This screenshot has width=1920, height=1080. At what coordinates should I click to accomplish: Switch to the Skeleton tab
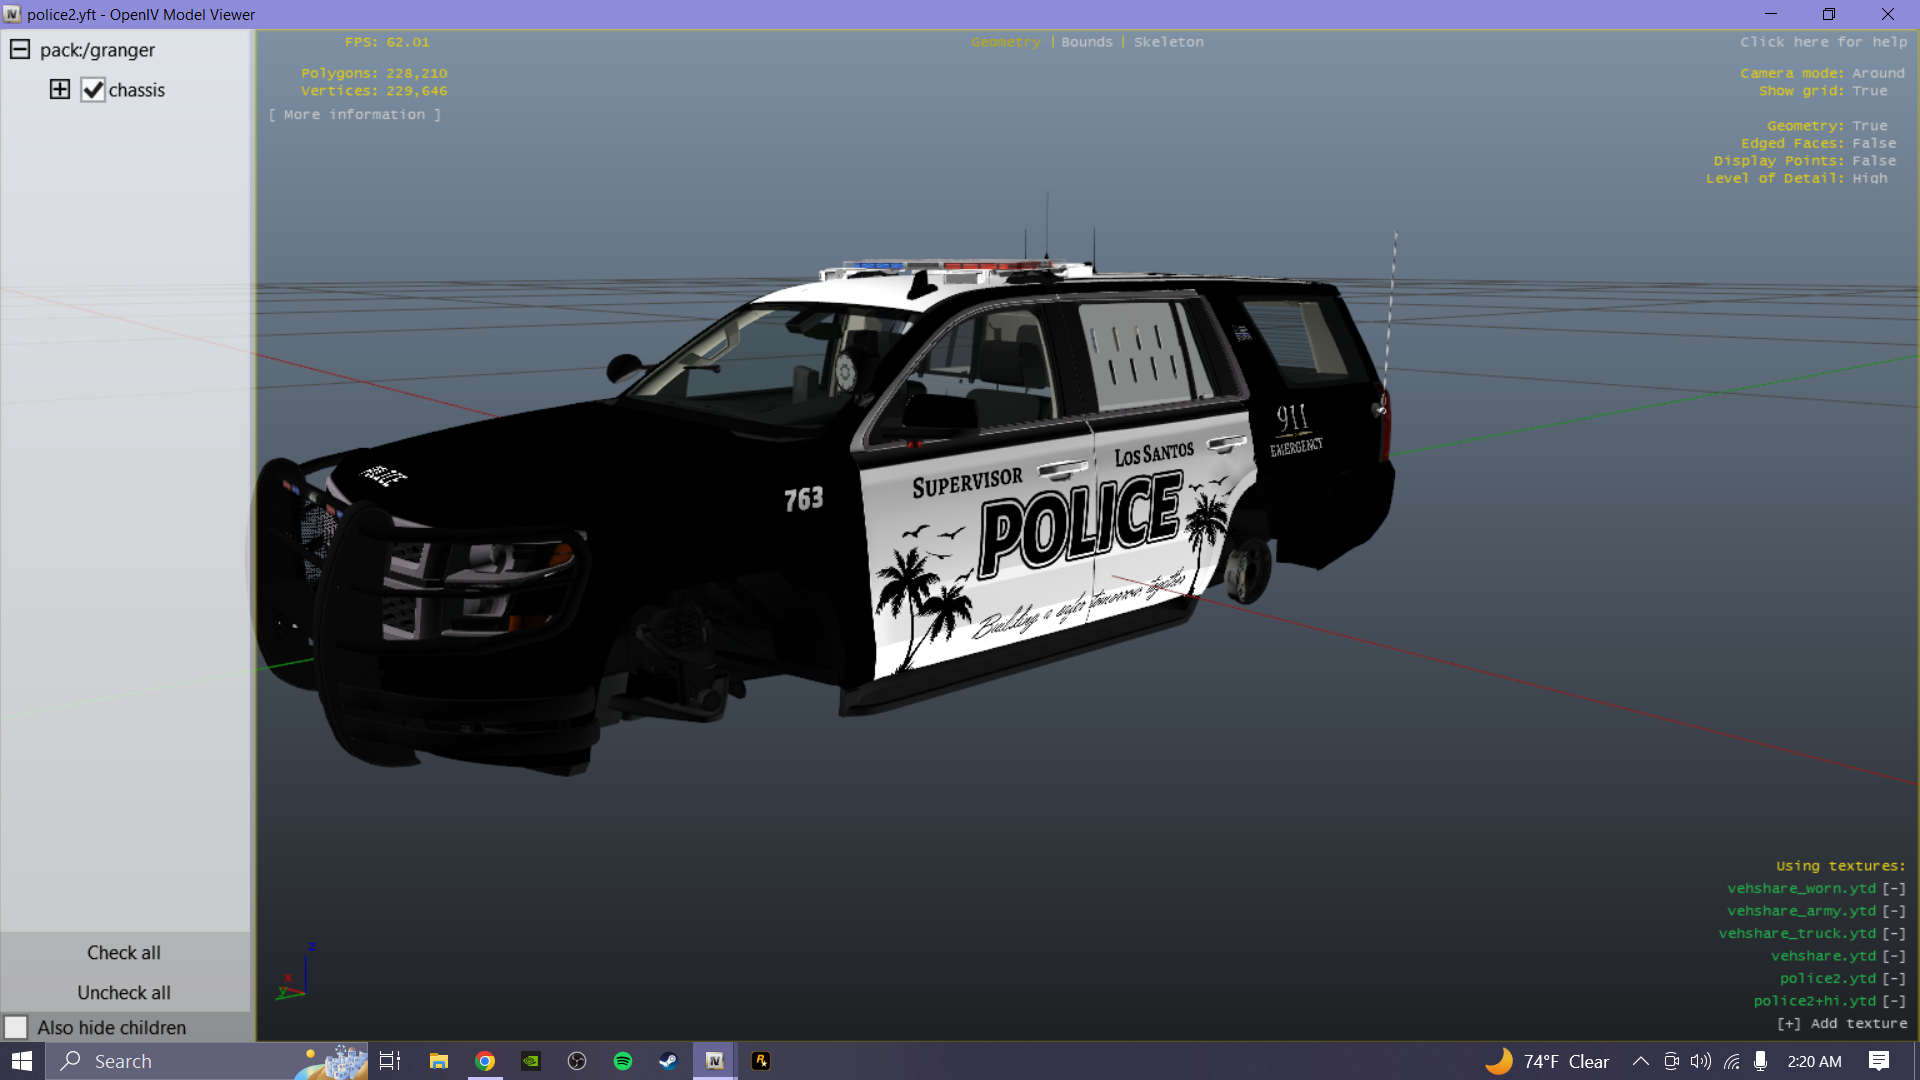[x=1168, y=42]
